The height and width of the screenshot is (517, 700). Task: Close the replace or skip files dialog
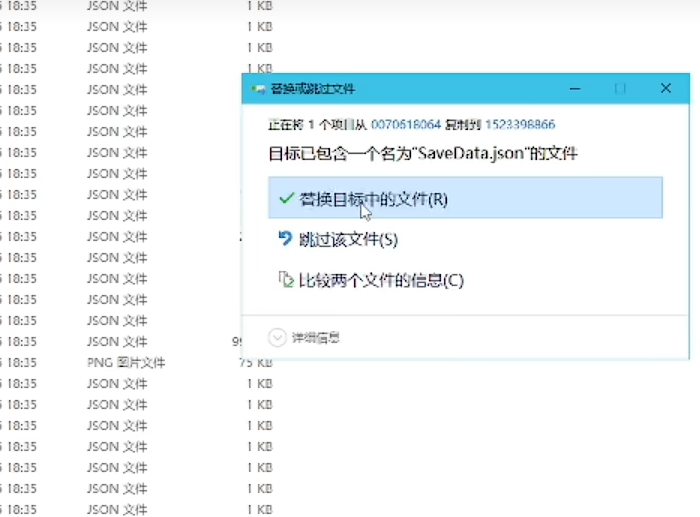pyautogui.click(x=665, y=88)
